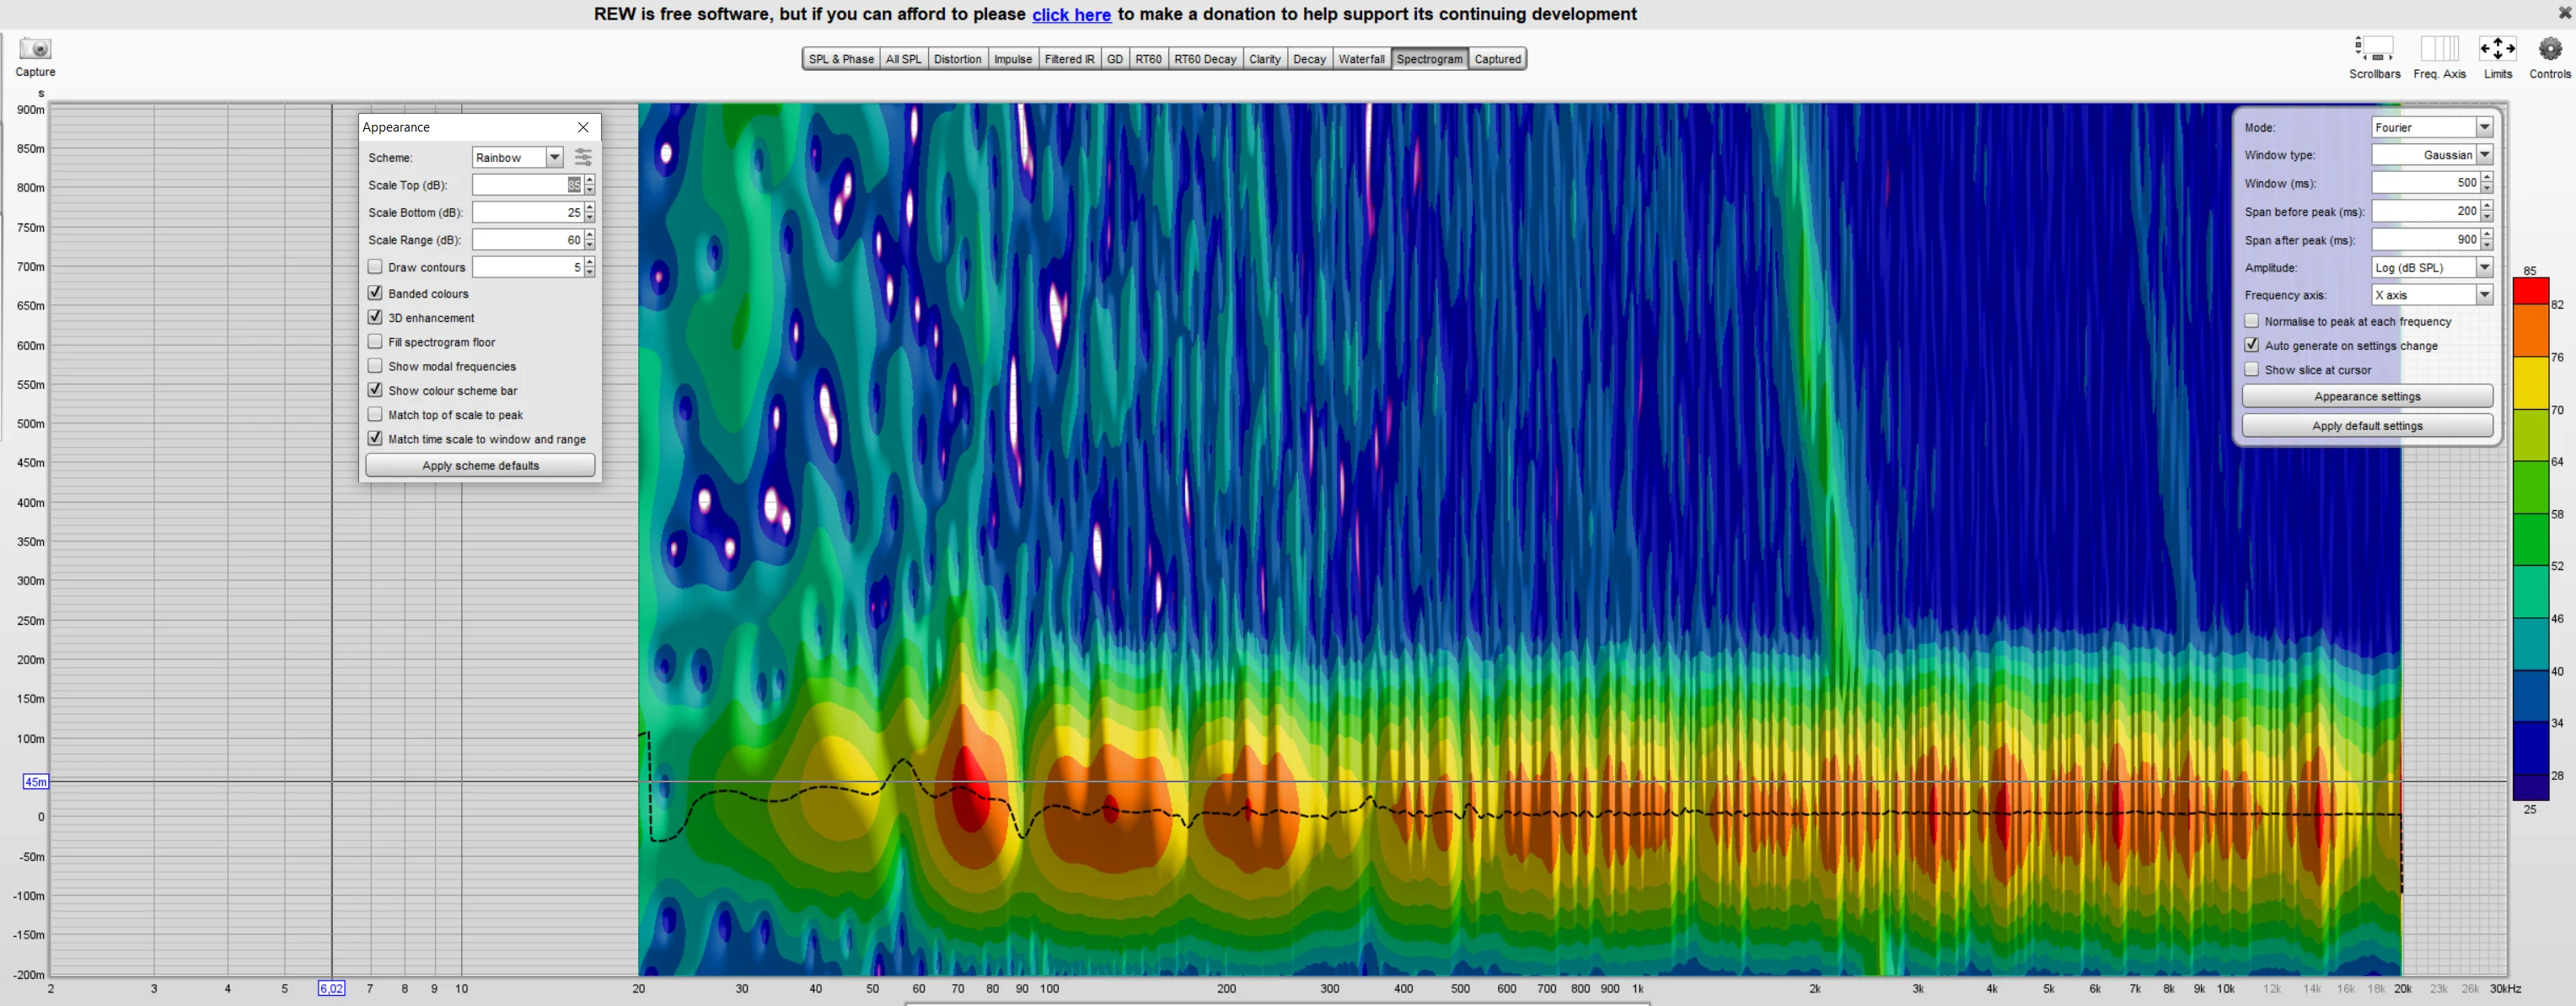Open the Waterfall tab
Viewport: 2576px width, 1006px height.
[1361, 59]
